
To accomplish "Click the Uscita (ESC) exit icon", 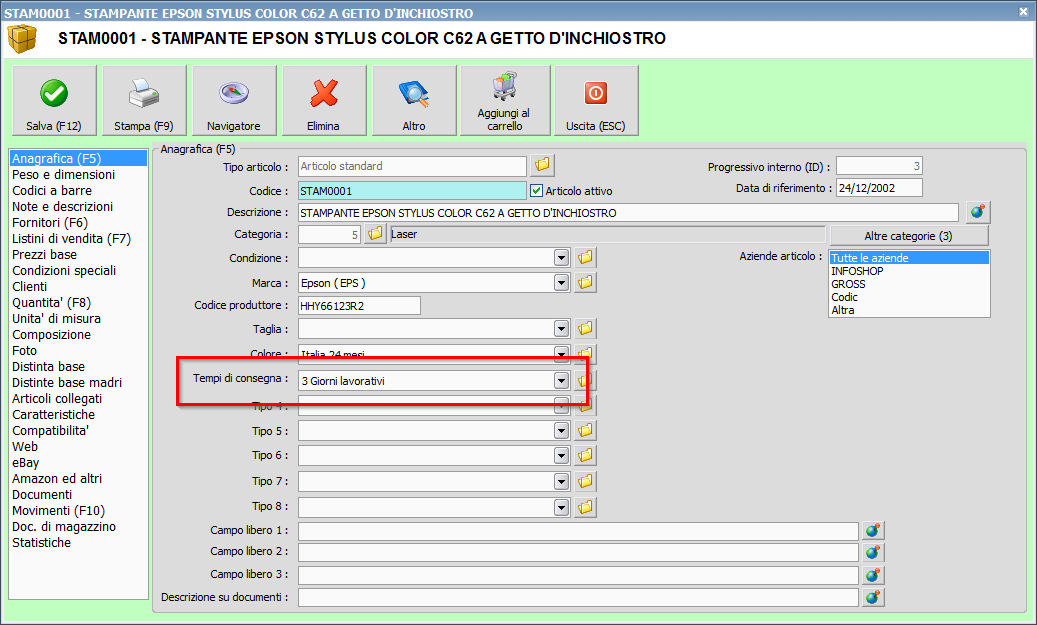I will click(596, 94).
